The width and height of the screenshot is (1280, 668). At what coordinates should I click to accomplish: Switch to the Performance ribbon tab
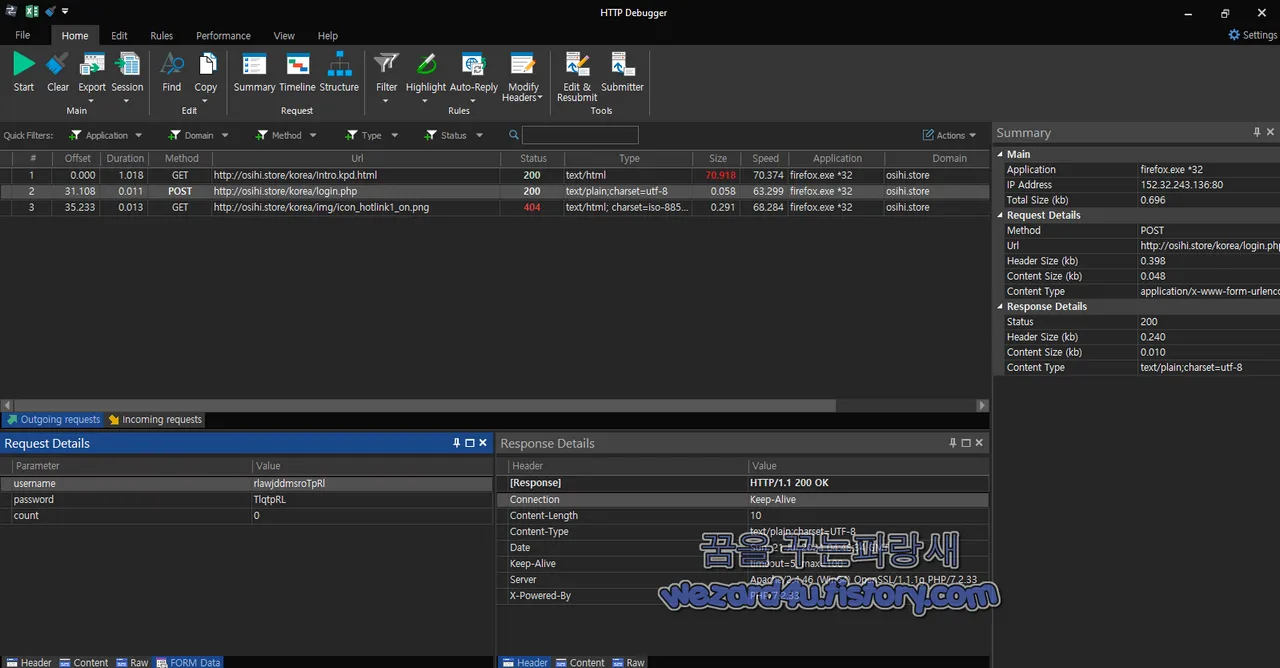223,35
